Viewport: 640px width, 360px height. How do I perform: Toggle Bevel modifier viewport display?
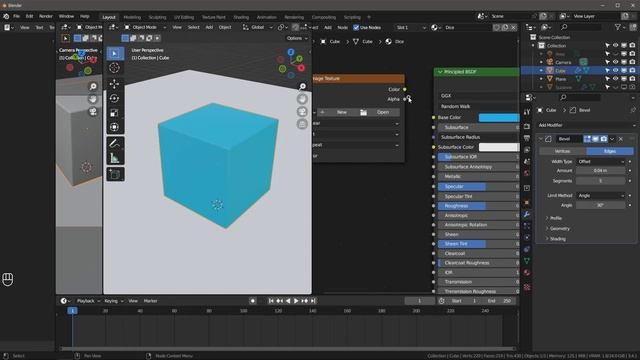point(596,139)
